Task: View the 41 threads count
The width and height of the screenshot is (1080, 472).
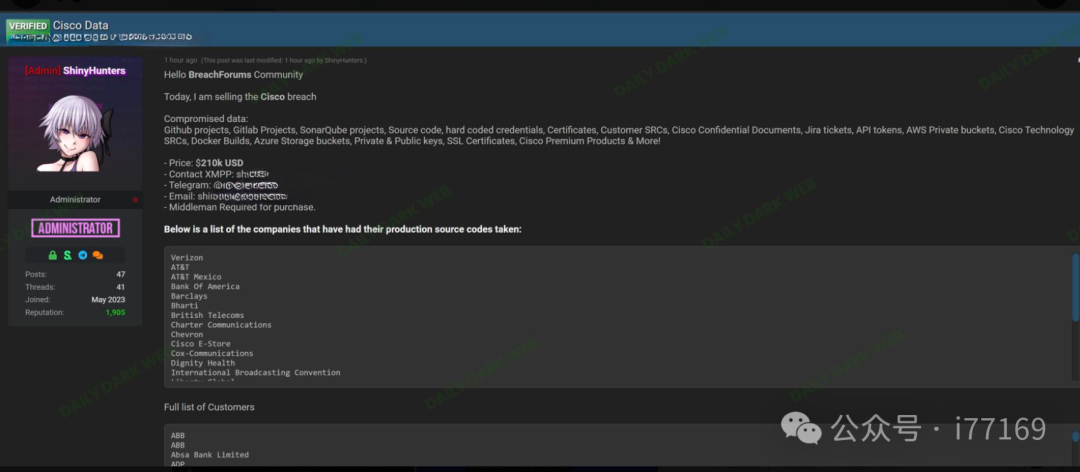Action: (120, 287)
